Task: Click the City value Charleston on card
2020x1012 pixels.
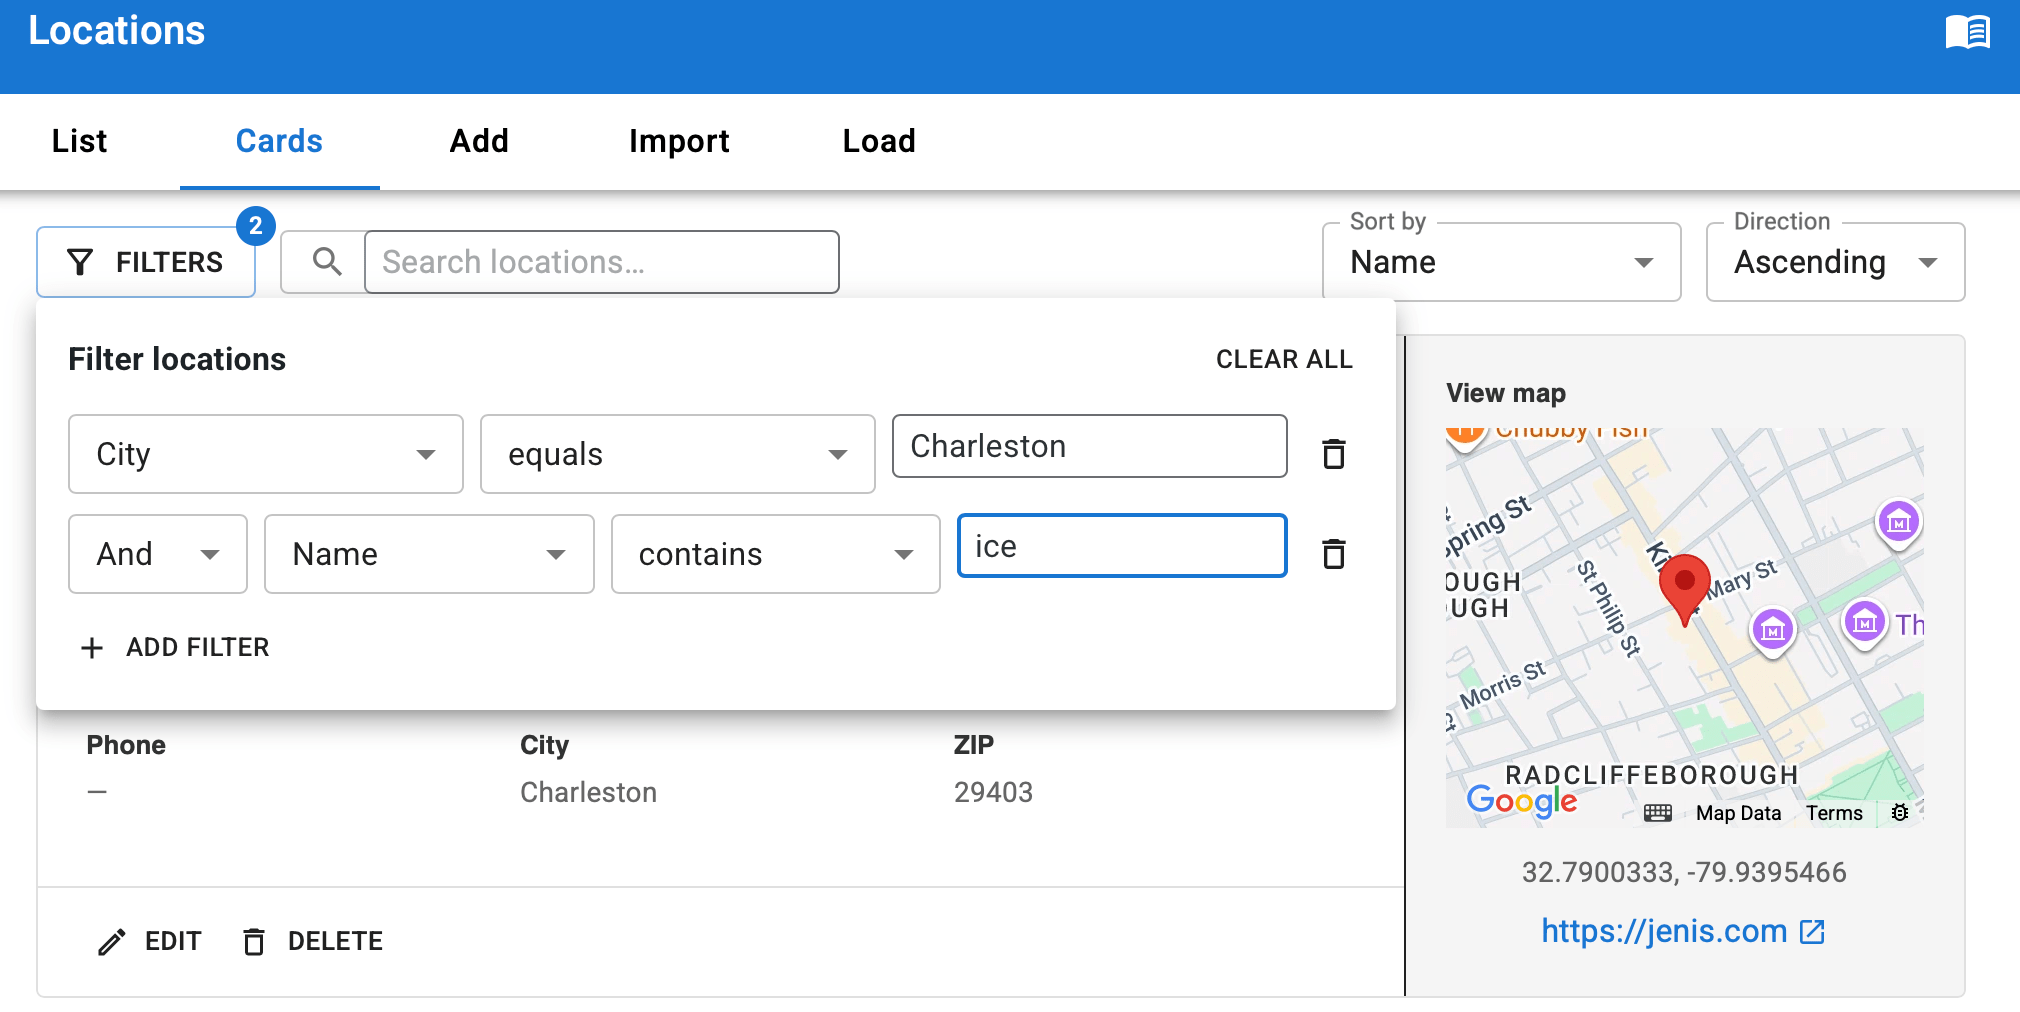Action: [x=588, y=792]
